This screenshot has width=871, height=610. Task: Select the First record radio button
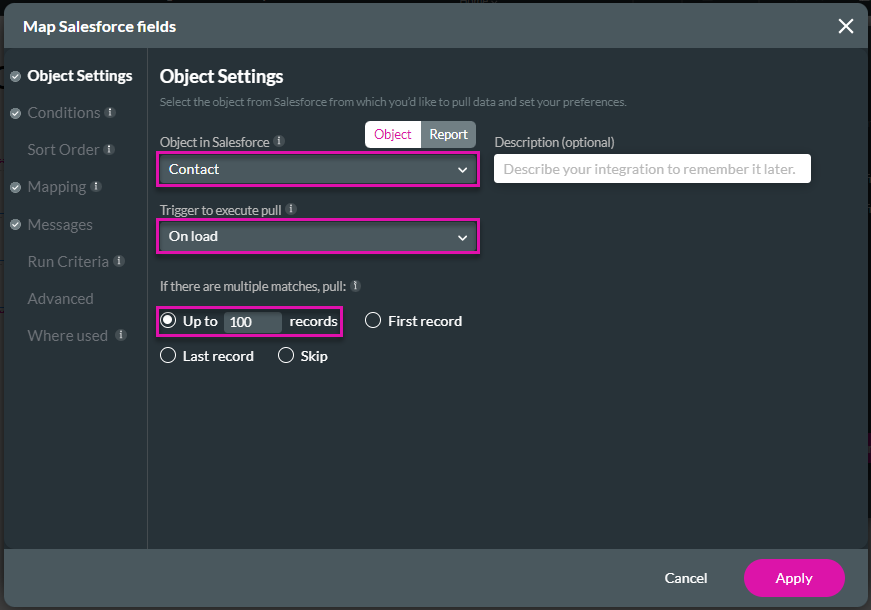click(x=373, y=320)
